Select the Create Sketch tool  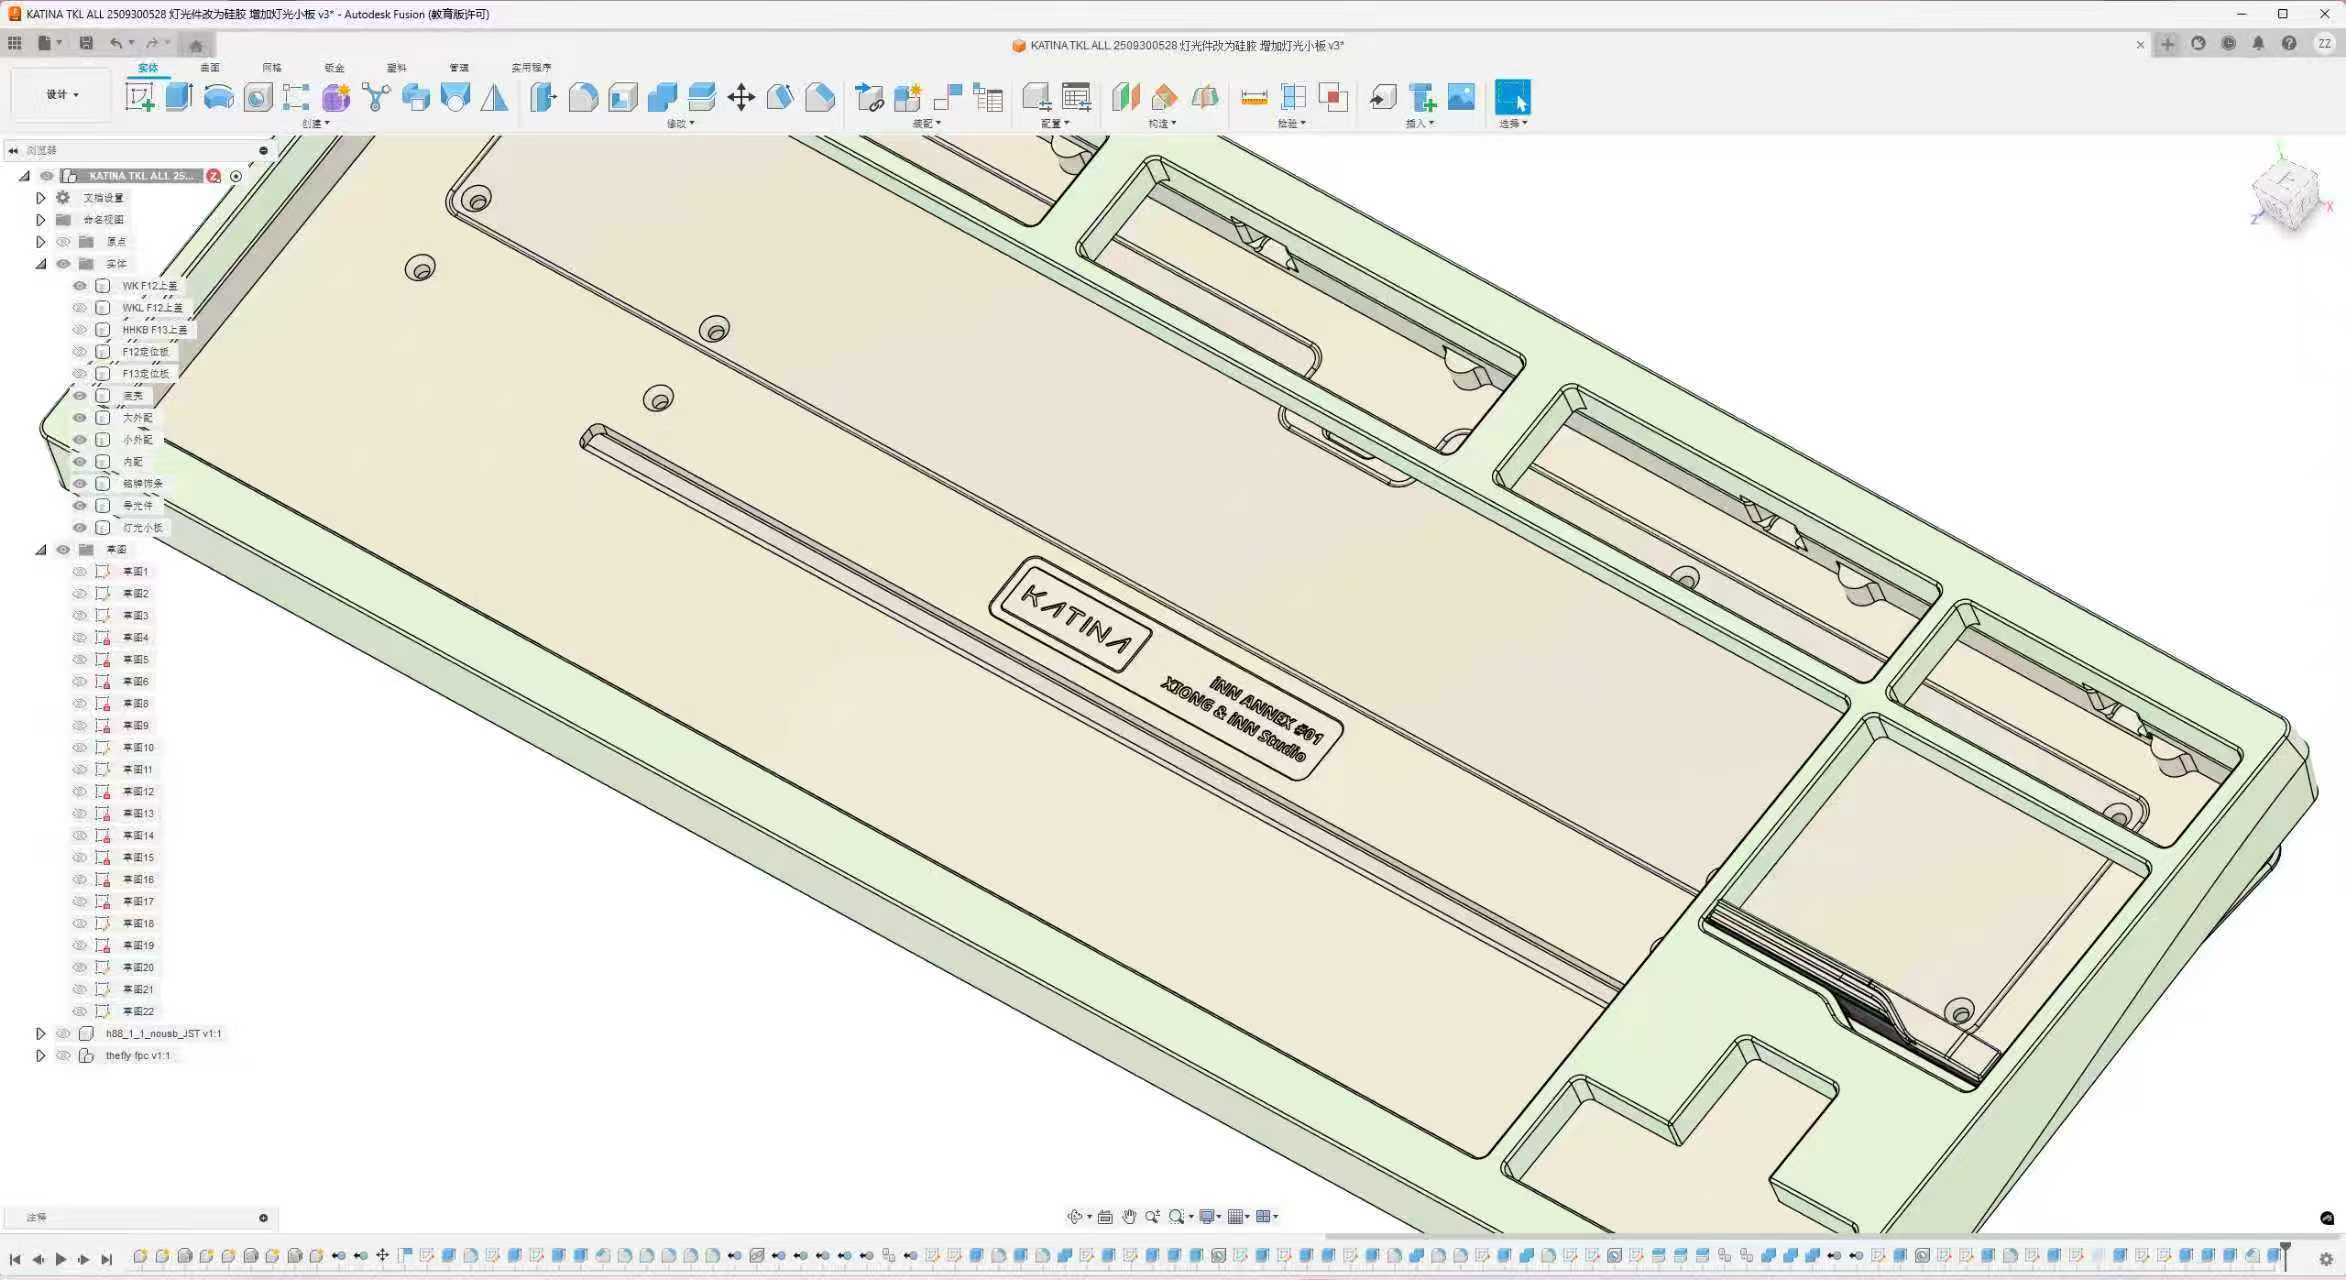(x=139, y=97)
